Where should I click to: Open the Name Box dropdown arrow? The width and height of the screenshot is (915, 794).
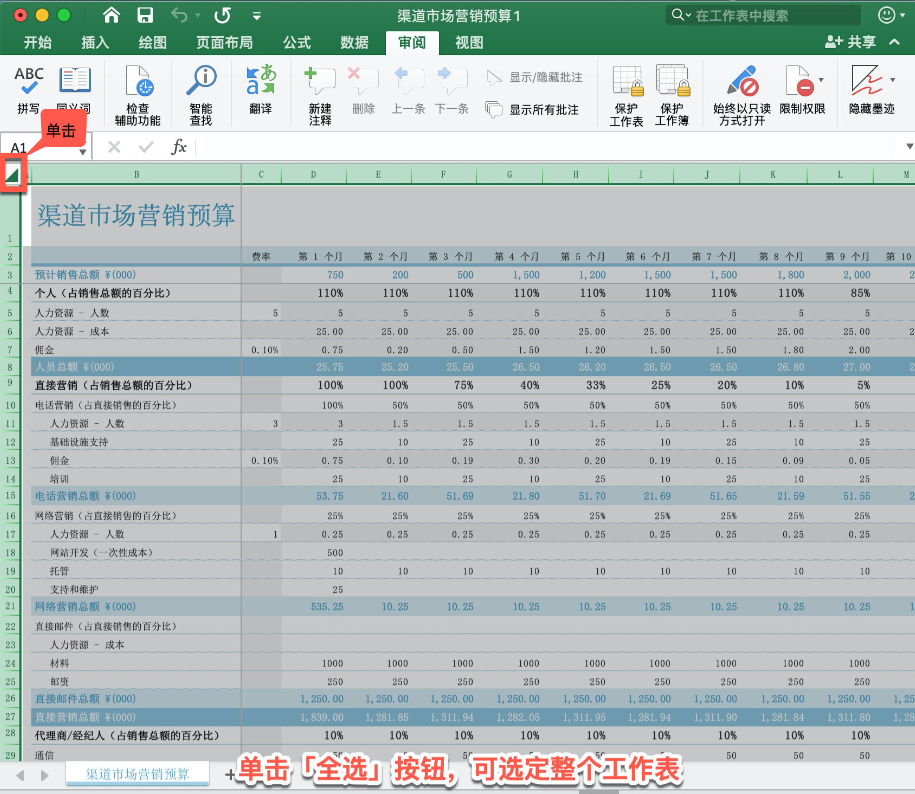pyautogui.click(x=83, y=152)
